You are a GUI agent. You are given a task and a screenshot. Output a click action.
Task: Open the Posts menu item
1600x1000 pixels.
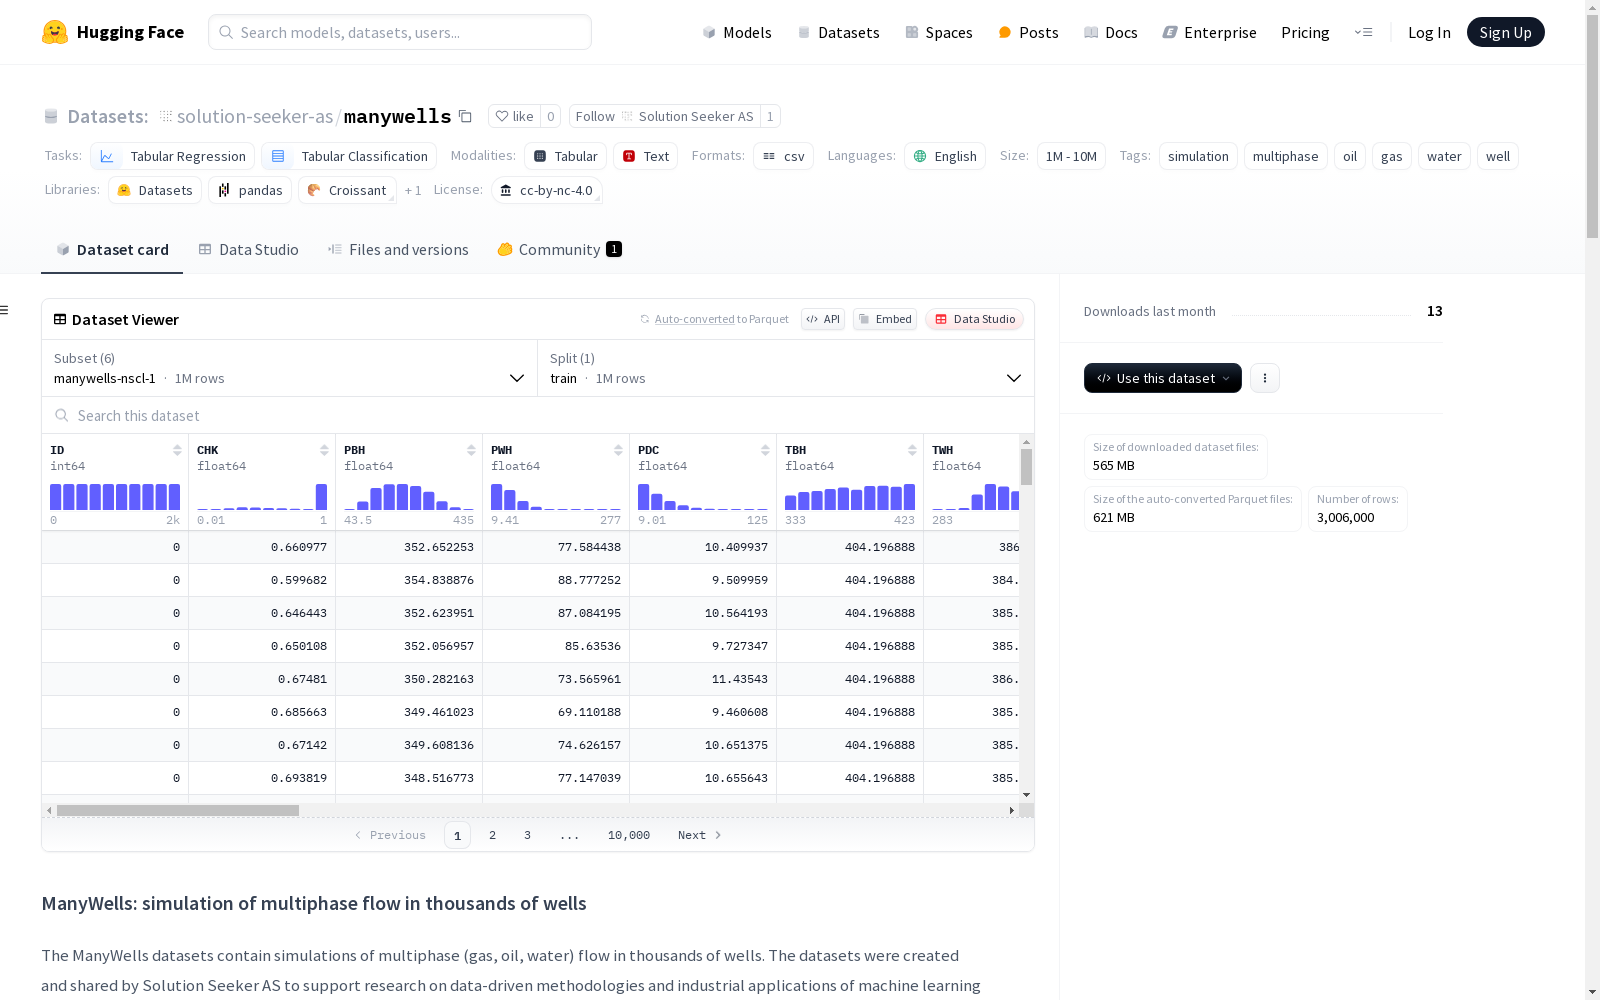tap(1028, 32)
